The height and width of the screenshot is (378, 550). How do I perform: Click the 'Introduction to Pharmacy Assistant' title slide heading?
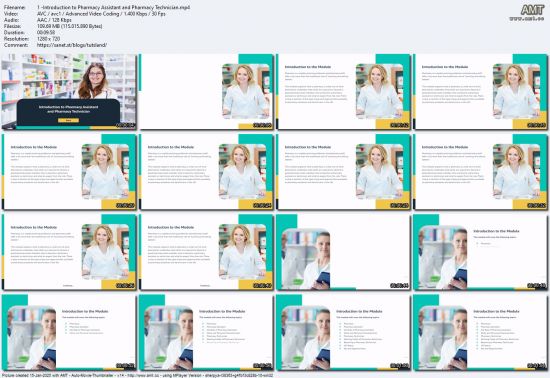tap(68, 109)
